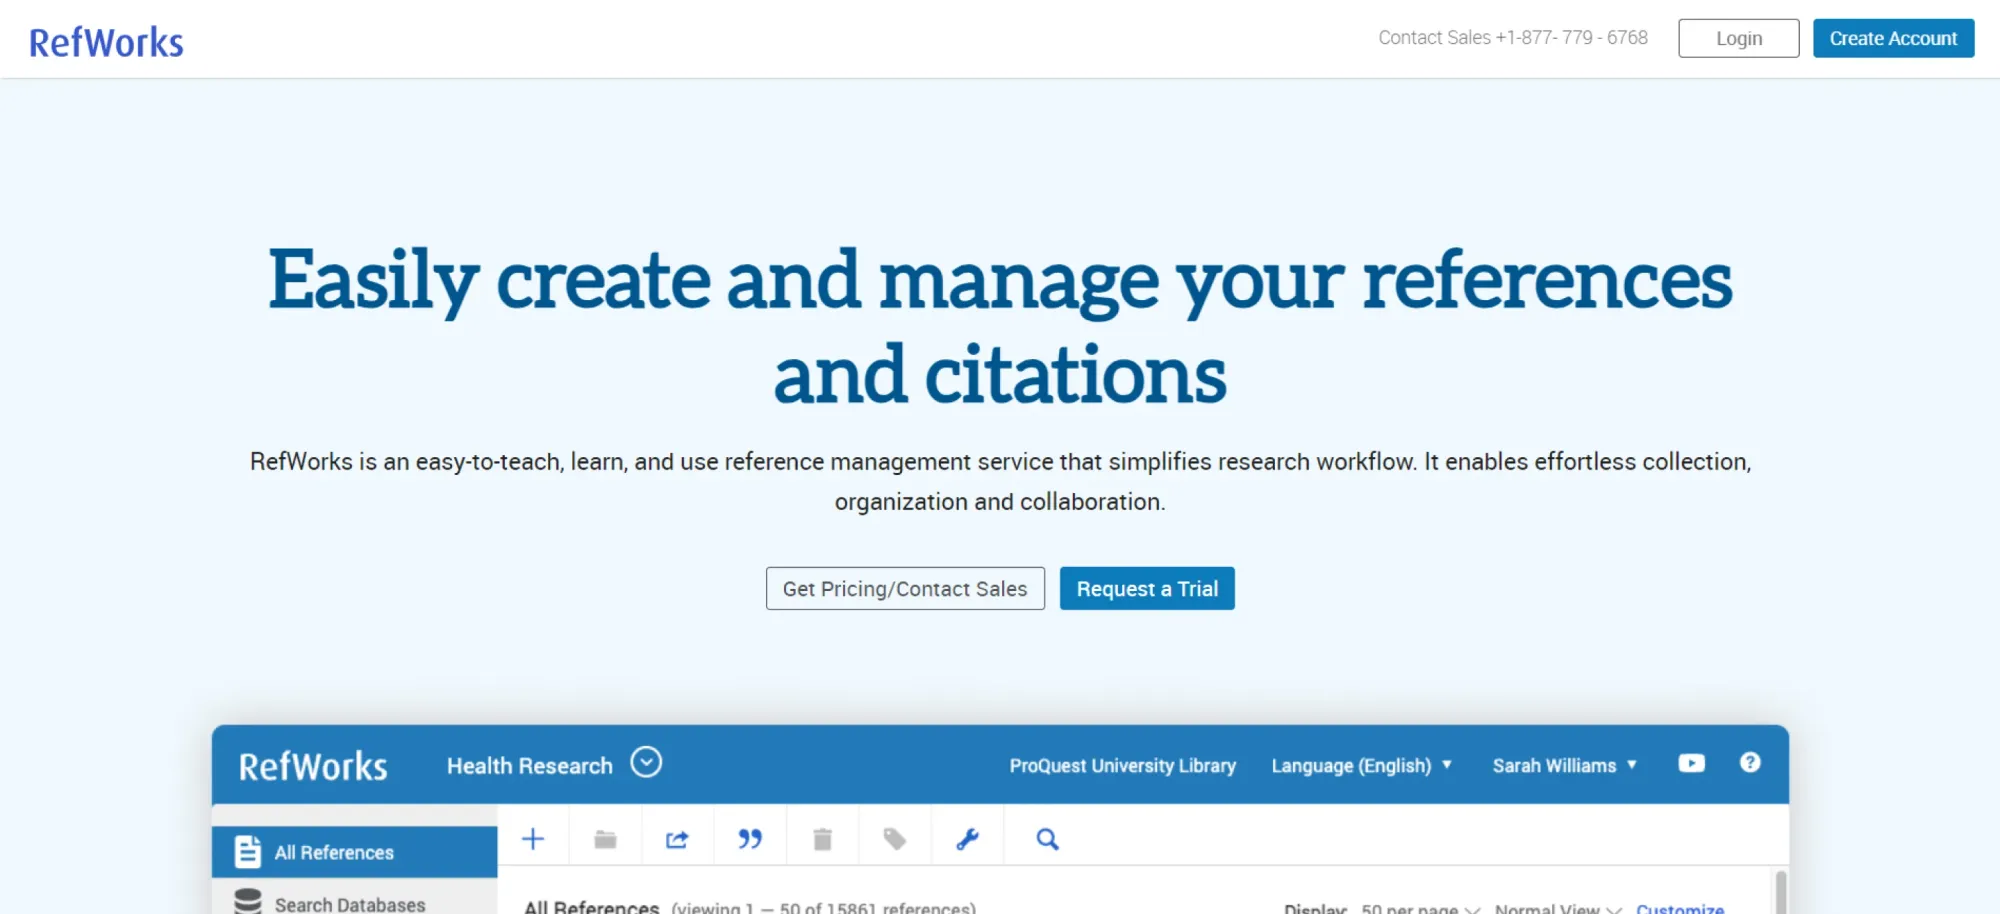Open the Normal View dropdown

(1558, 908)
